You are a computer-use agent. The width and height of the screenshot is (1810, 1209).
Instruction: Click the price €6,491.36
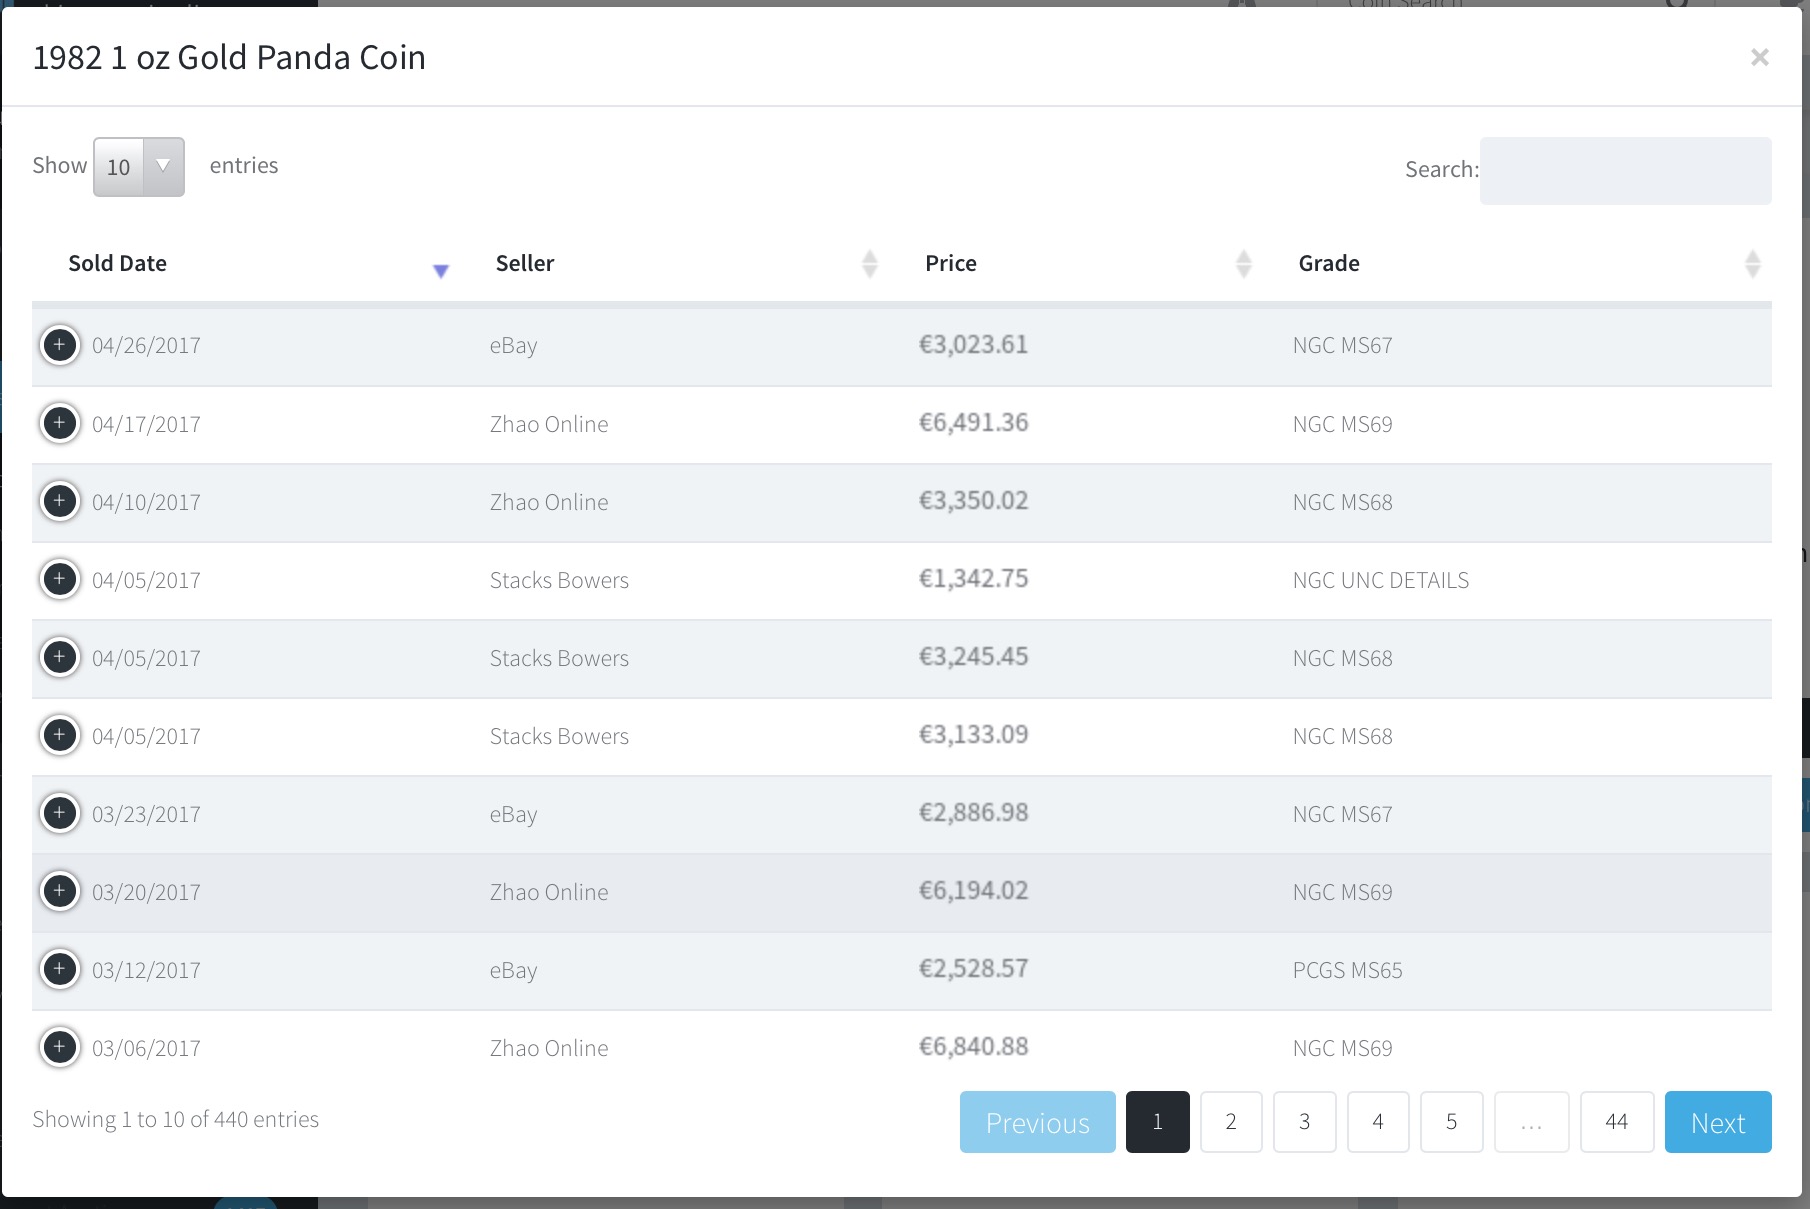[974, 423]
